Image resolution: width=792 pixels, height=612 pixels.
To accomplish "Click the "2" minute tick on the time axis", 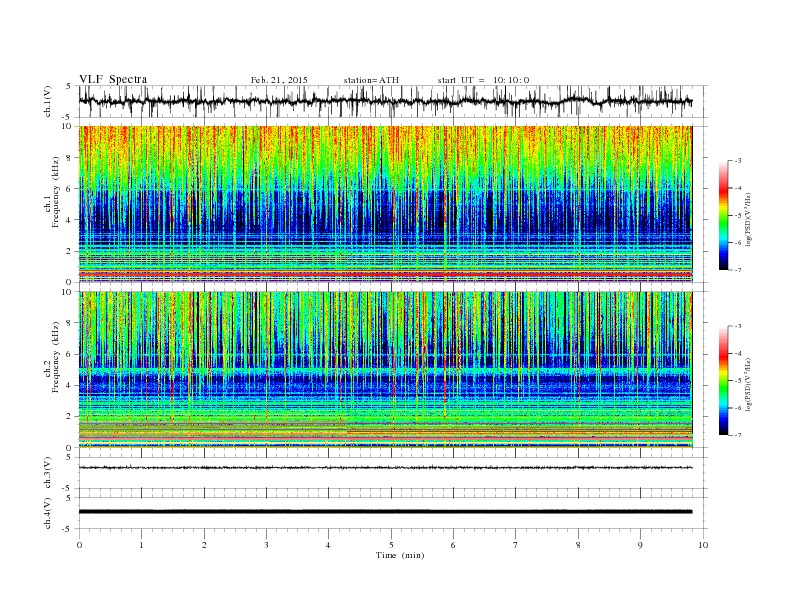I will (x=204, y=545).
